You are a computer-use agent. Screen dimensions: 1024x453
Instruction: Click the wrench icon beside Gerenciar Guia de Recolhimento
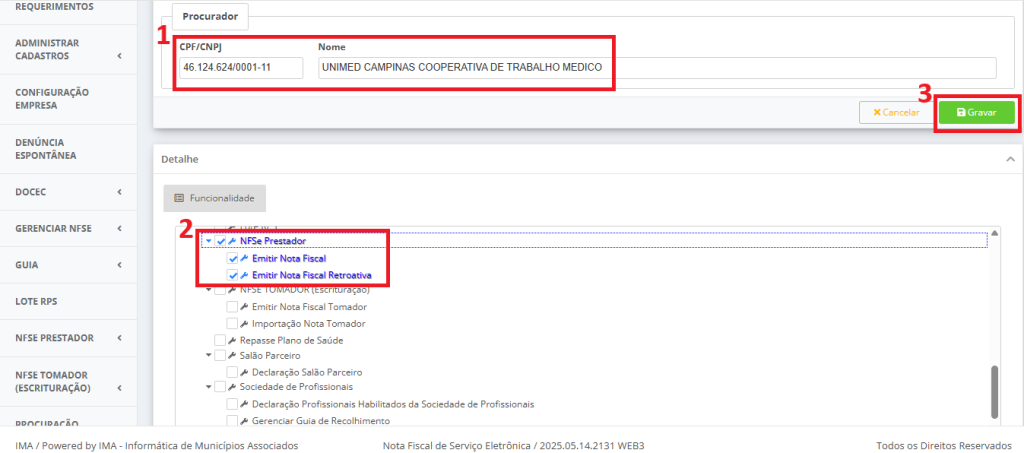point(244,420)
